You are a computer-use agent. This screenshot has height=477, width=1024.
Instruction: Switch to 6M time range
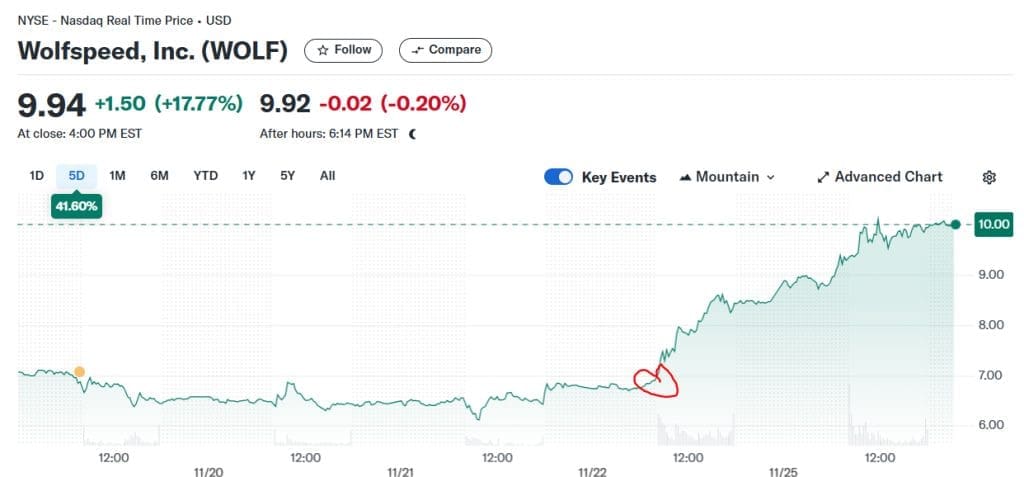[159, 176]
